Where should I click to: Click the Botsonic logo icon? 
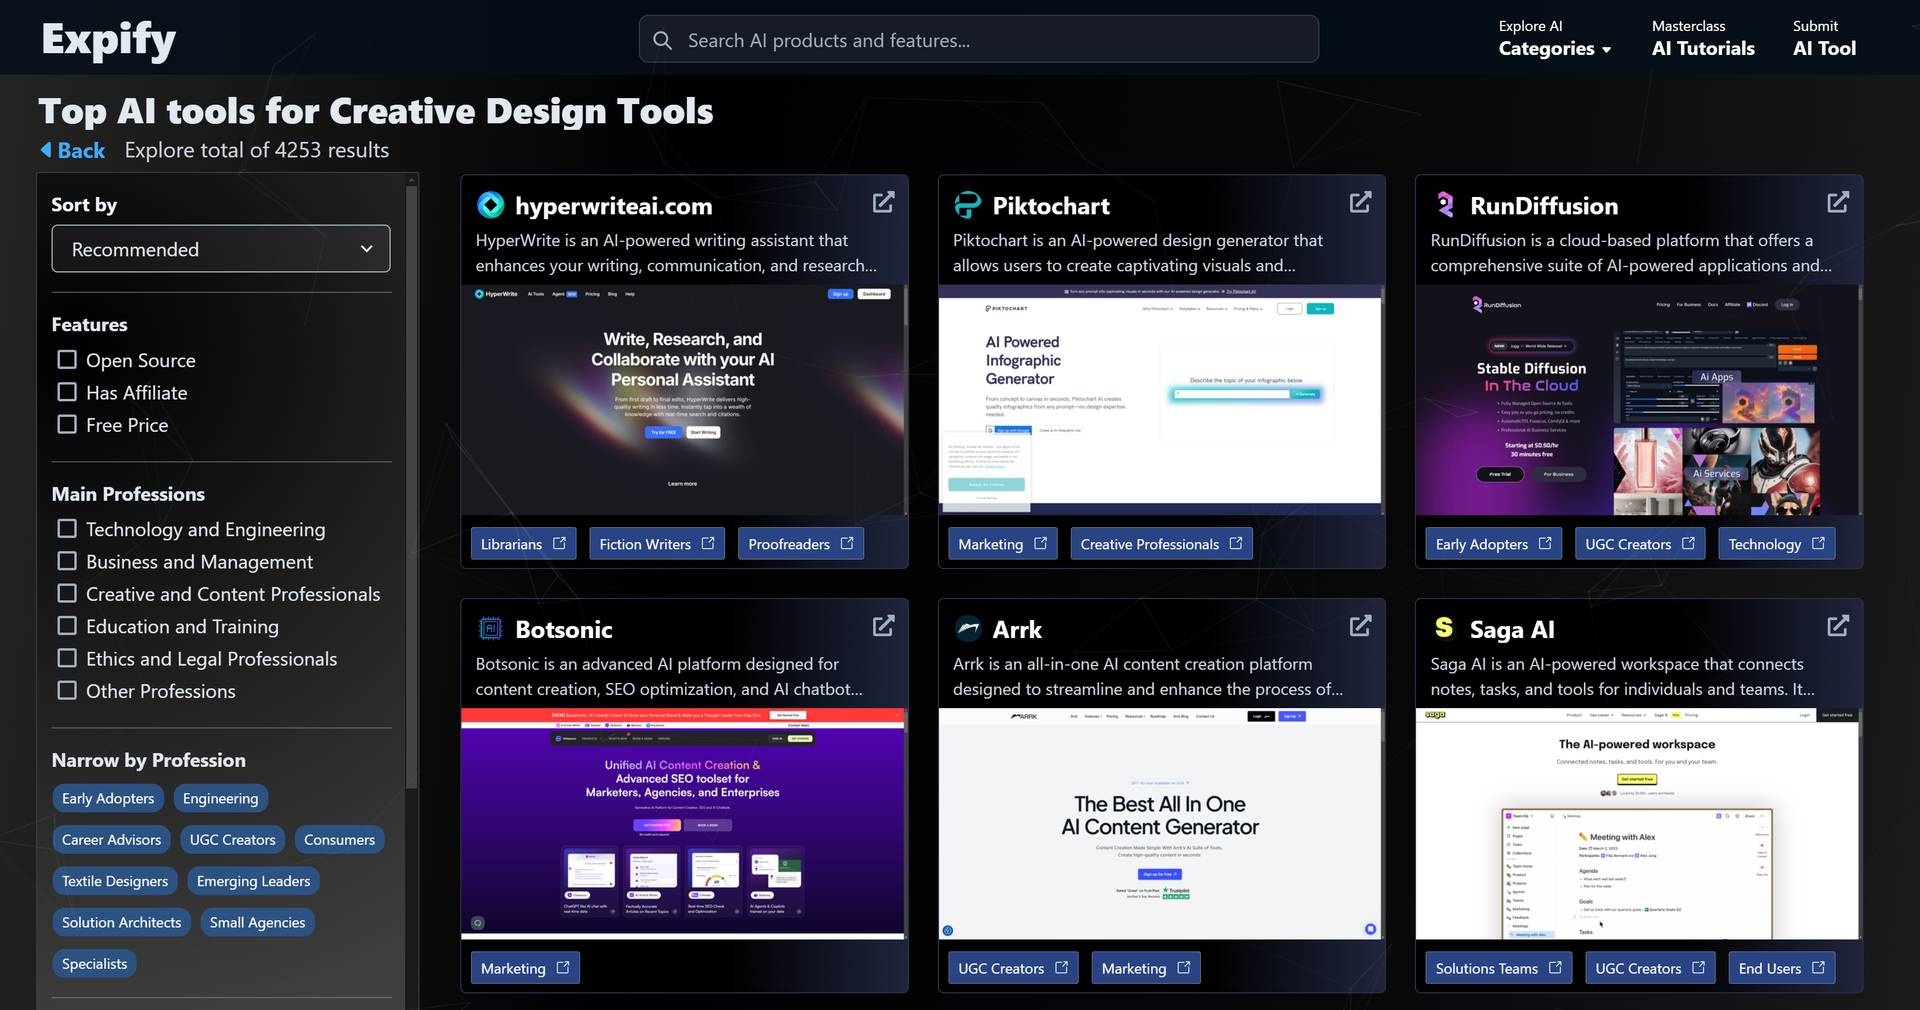click(490, 628)
